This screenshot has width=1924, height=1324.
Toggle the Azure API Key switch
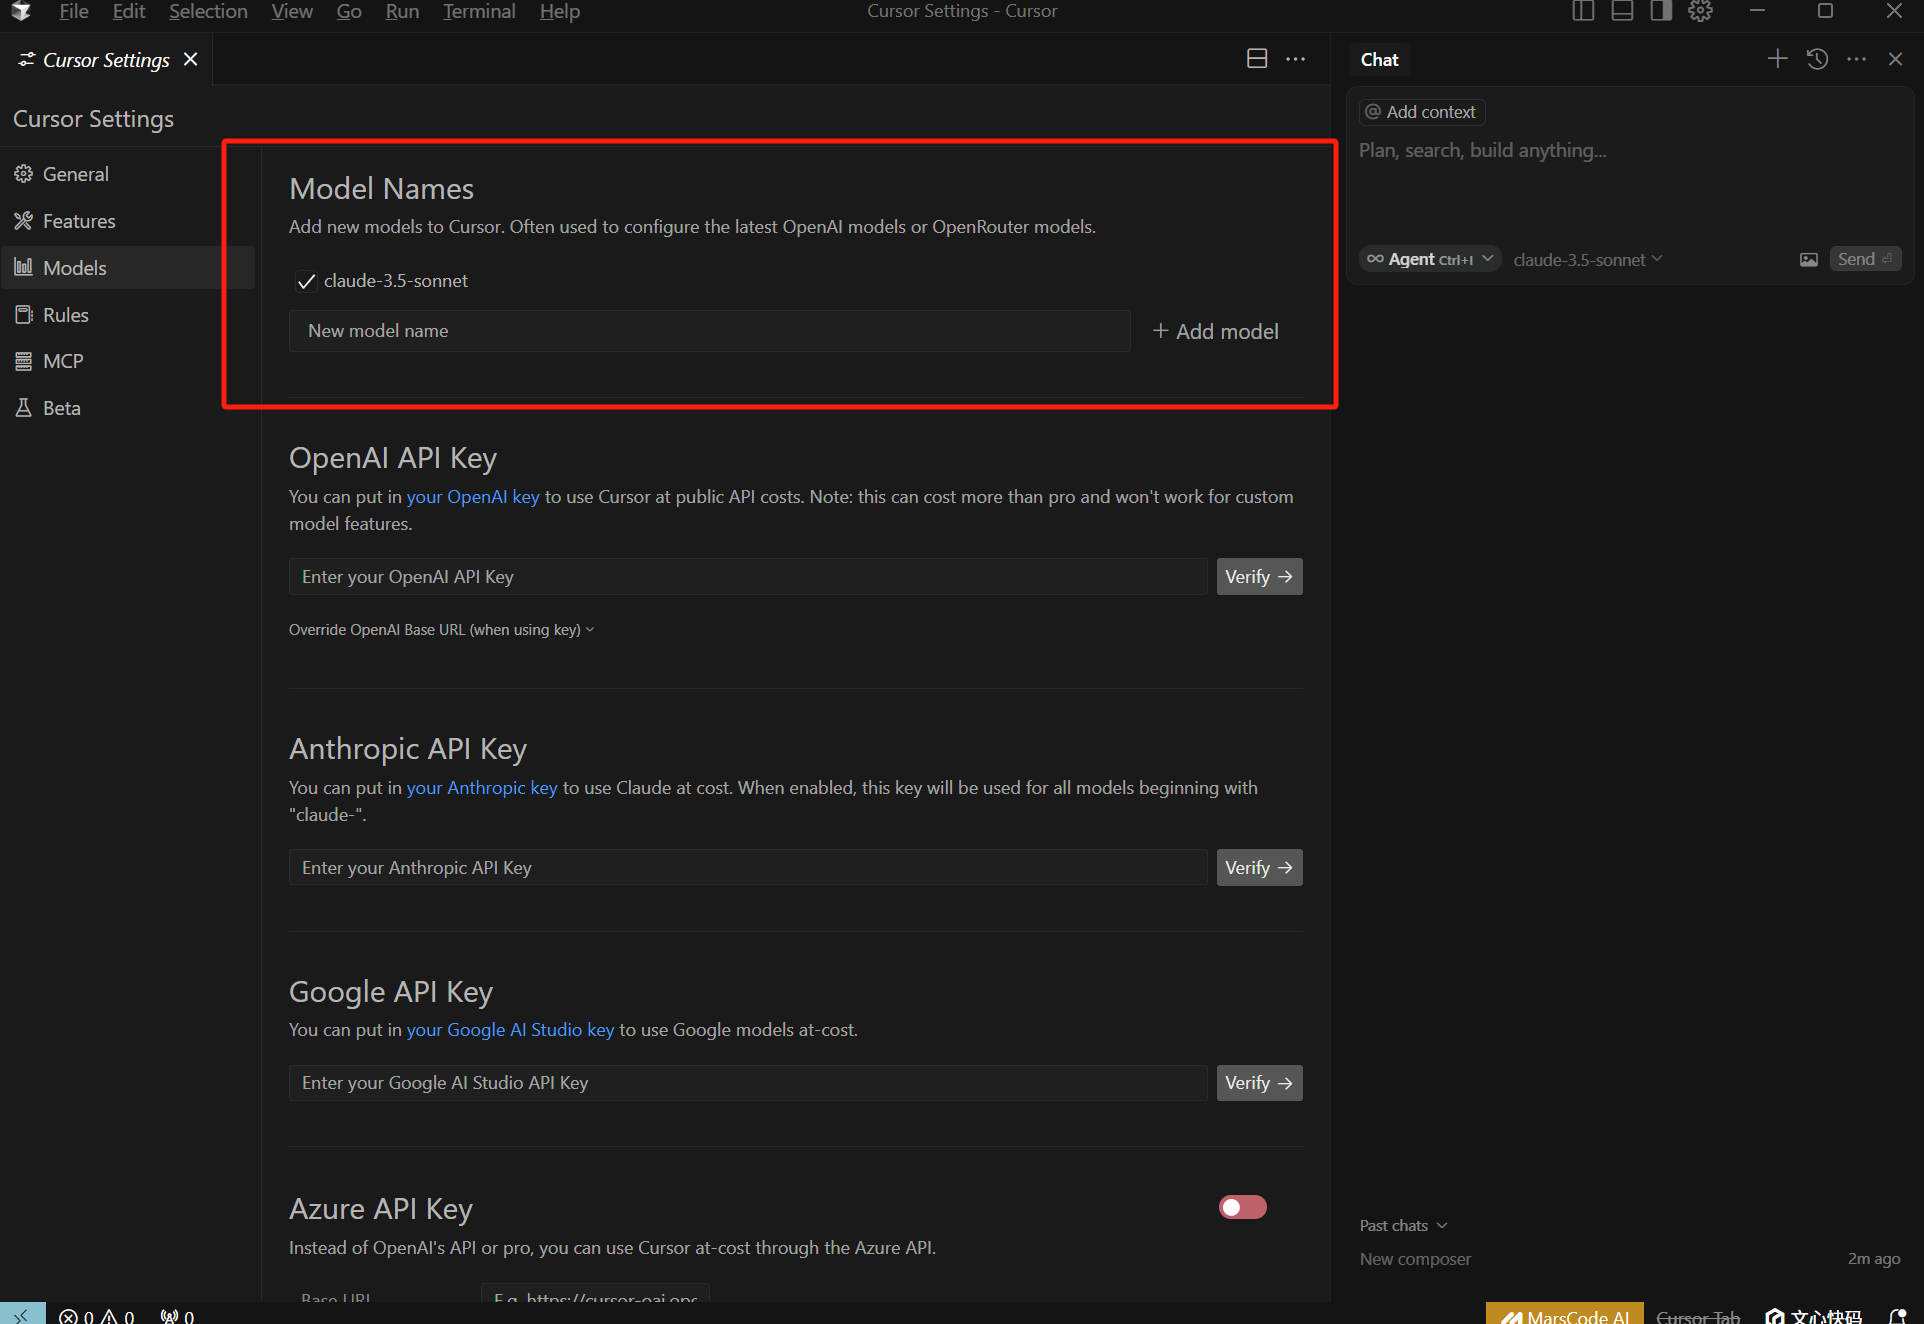click(x=1243, y=1207)
